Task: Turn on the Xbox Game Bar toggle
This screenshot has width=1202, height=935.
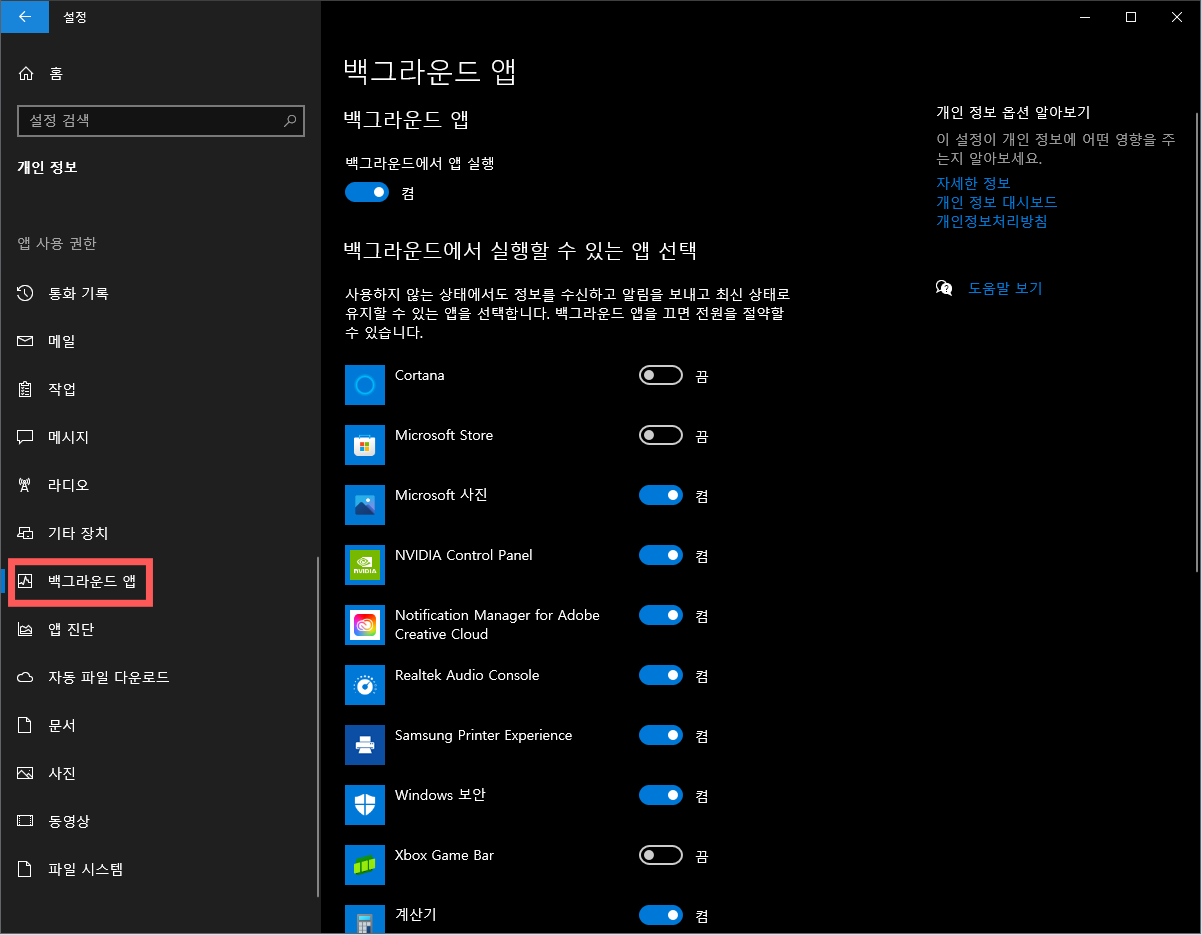Action: 661,855
